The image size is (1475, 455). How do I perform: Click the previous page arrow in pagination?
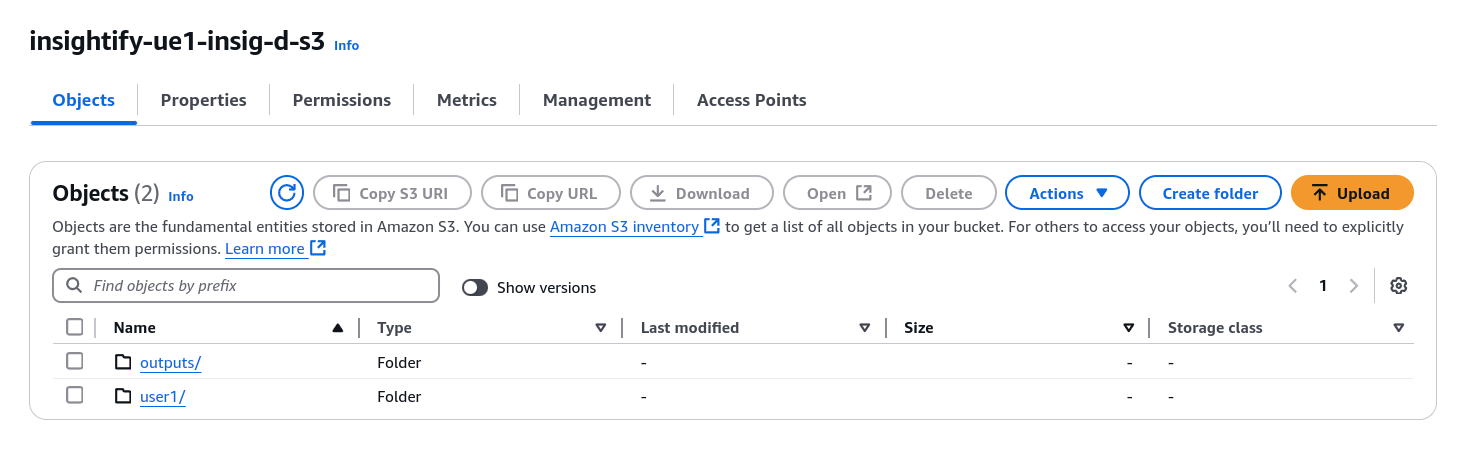(x=1292, y=286)
